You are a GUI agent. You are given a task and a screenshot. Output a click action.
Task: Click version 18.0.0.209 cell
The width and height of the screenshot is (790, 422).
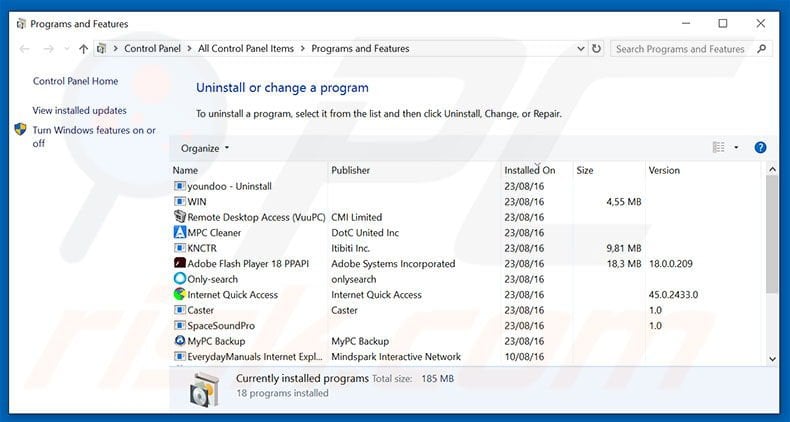671,263
